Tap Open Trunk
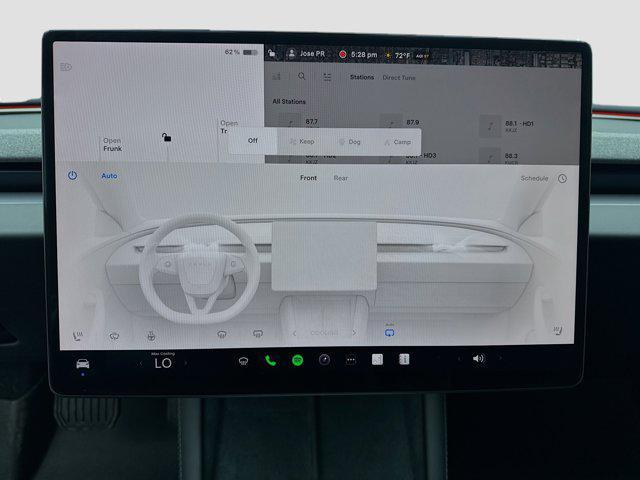The height and width of the screenshot is (480, 640). click(x=229, y=127)
